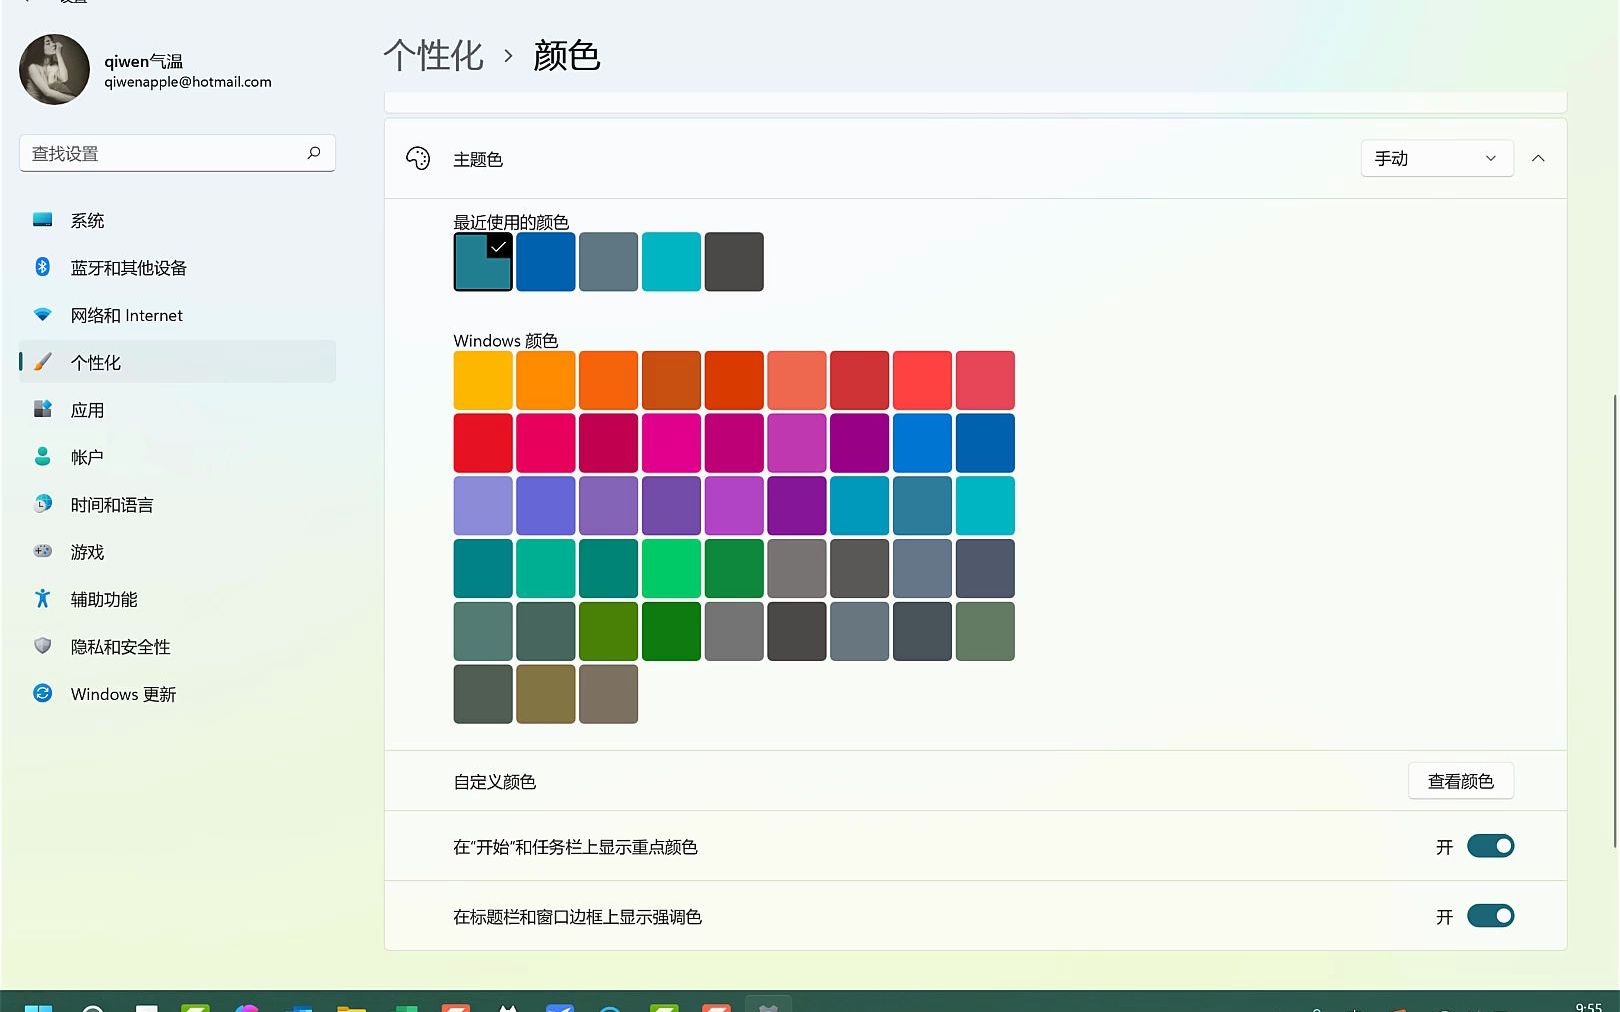
Task: Pick the taupe swatch ending the palette
Action: (608, 694)
